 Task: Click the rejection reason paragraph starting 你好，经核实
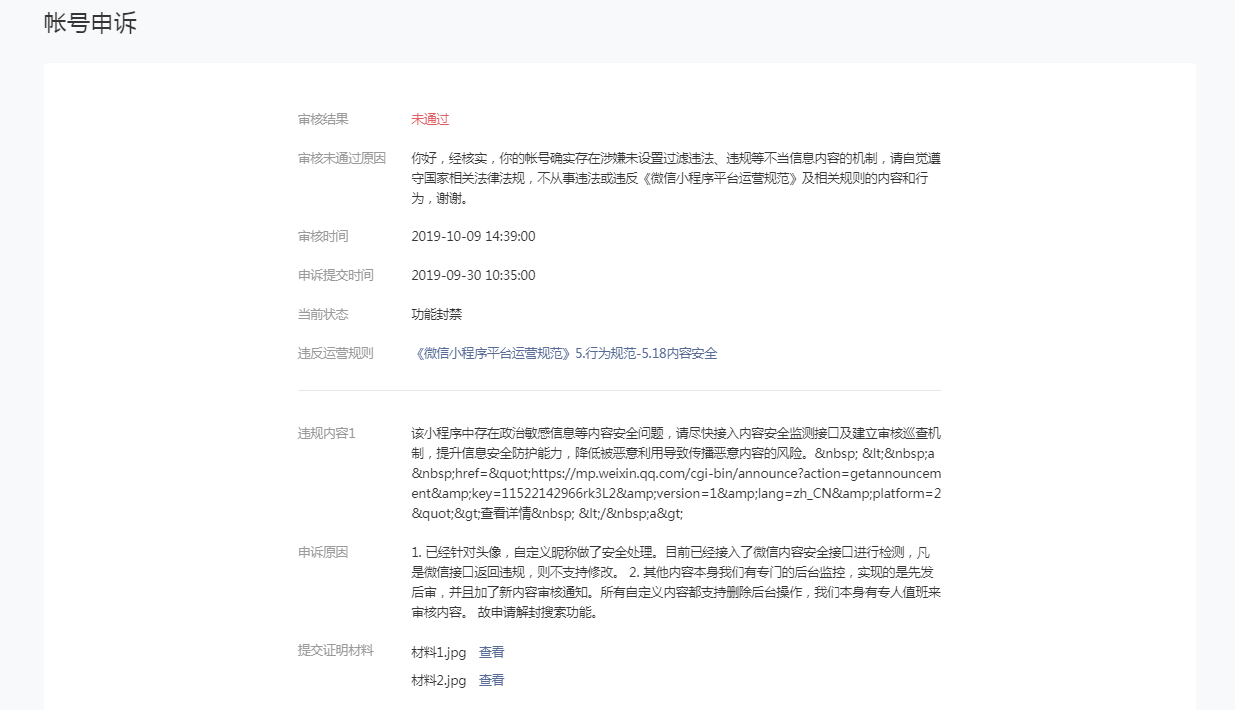pyautogui.click(x=676, y=178)
